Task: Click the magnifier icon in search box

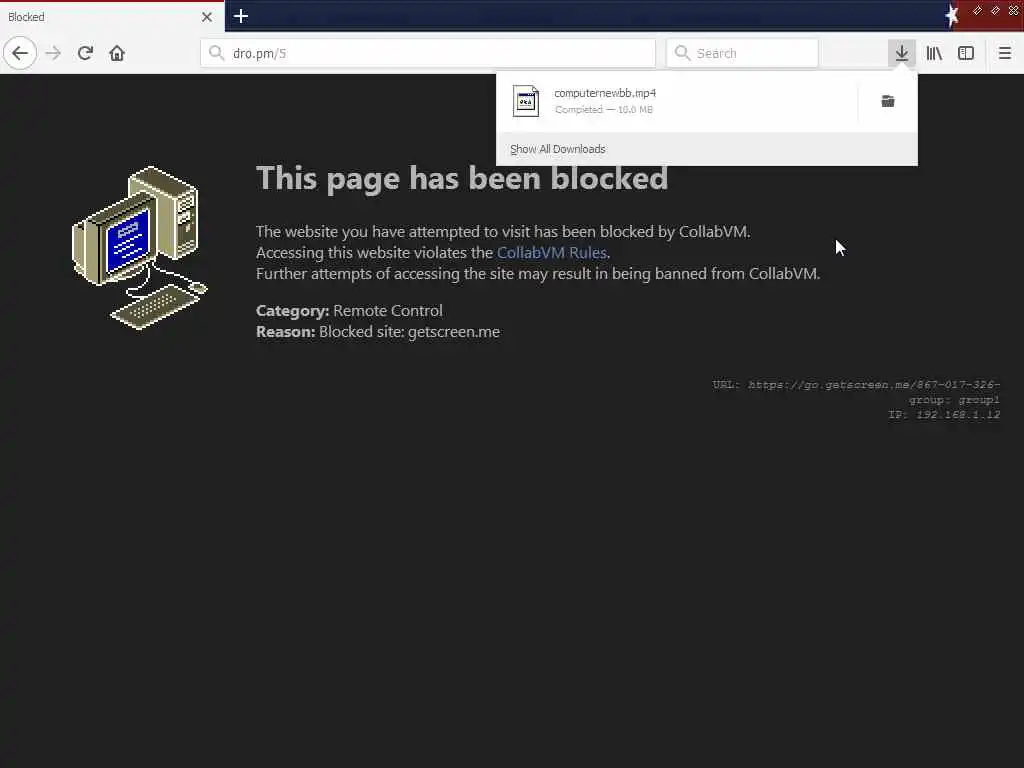Action: (x=682, y=53)
